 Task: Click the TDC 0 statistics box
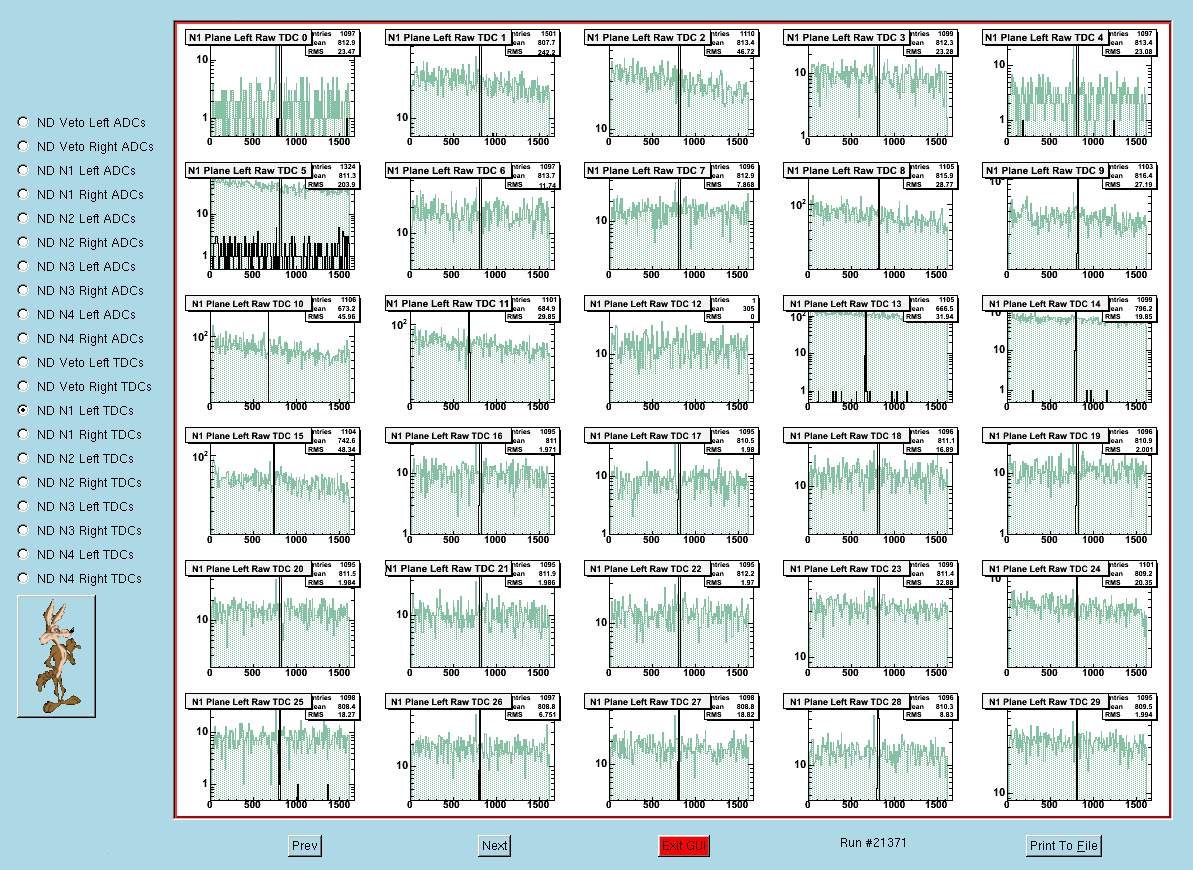[334, 43]
